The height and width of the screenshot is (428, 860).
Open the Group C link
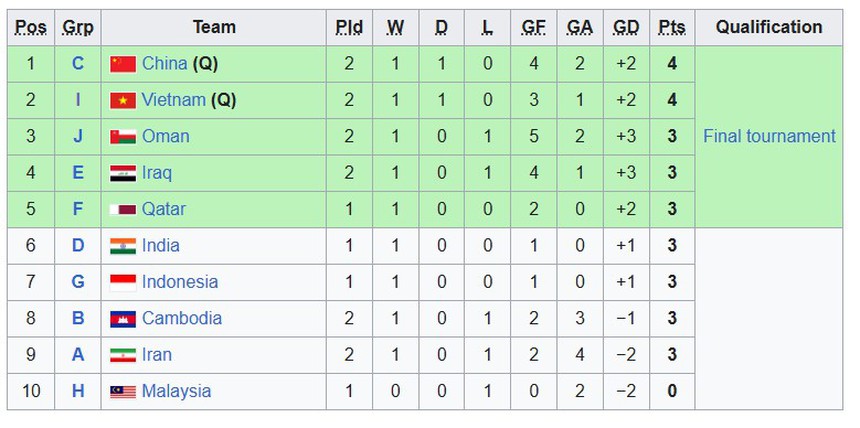click(x=78, y=64)
